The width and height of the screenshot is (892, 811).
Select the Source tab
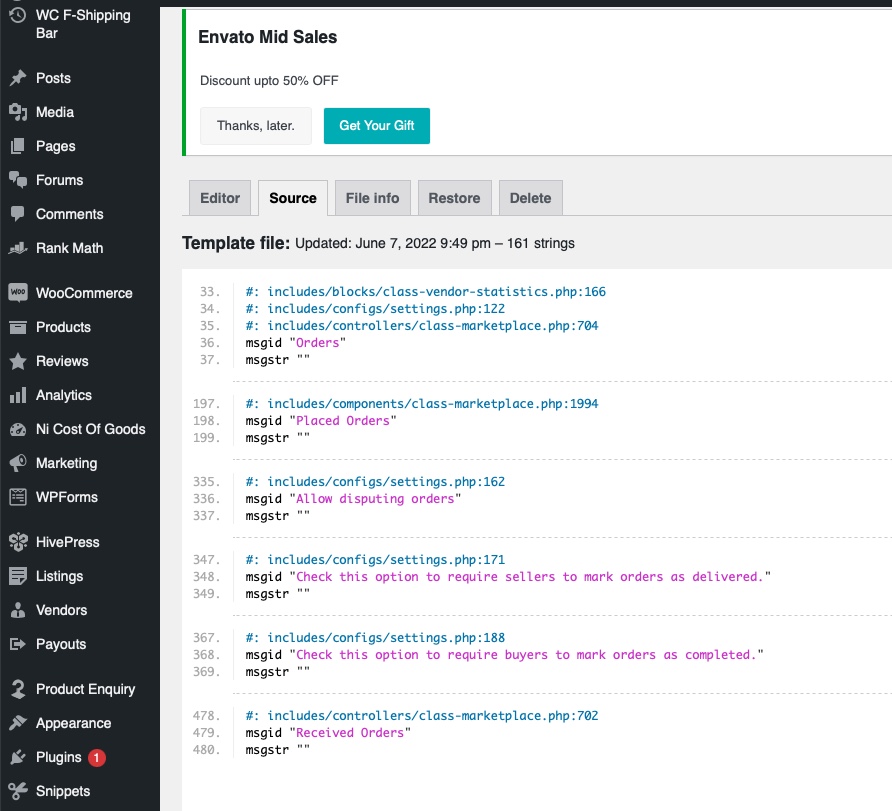(292, 198)
